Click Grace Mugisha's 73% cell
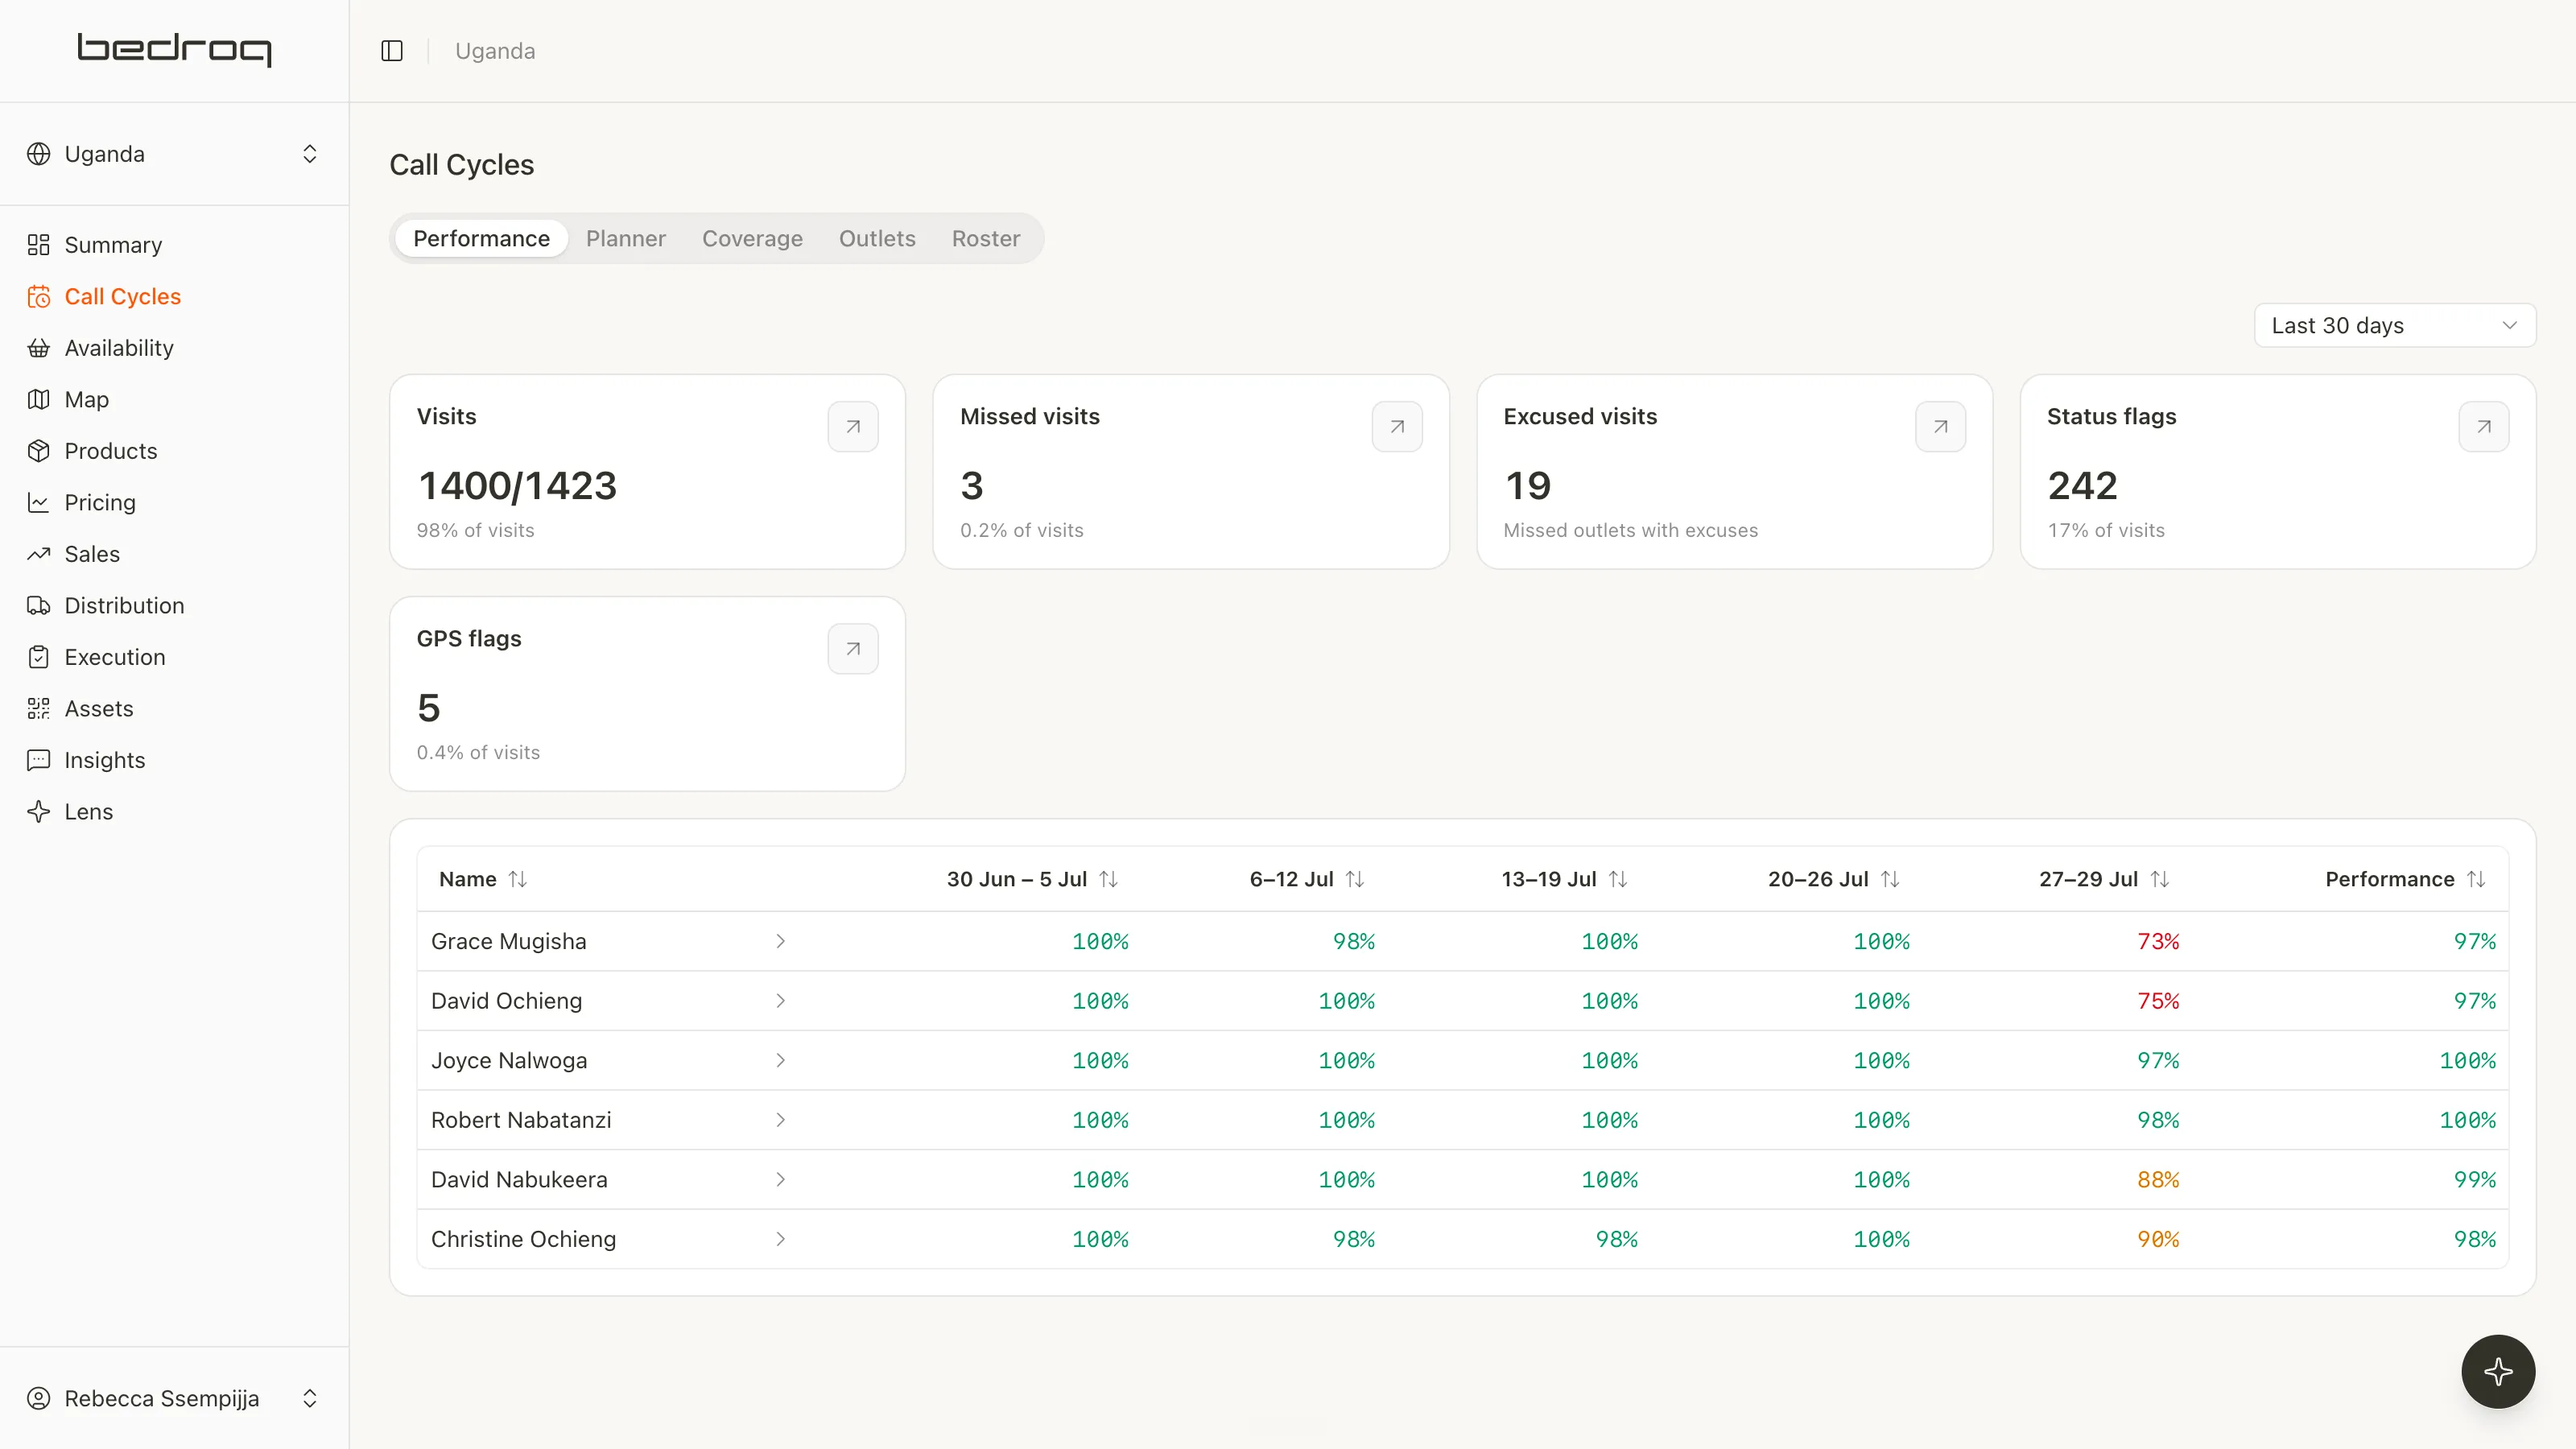The width and height of the screenshot is (2576, 1449). point(2158,941)
